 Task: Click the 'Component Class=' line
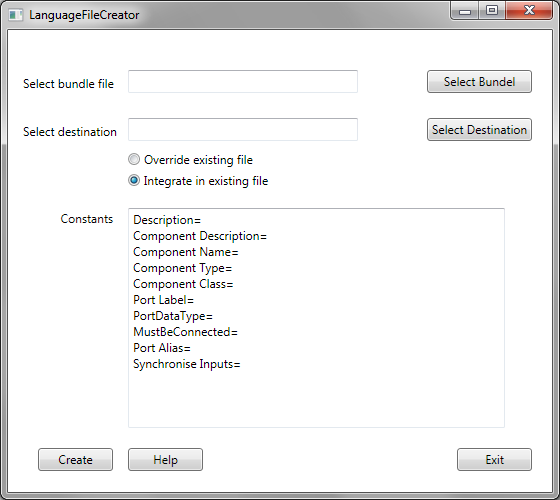[x=183, y=284]
